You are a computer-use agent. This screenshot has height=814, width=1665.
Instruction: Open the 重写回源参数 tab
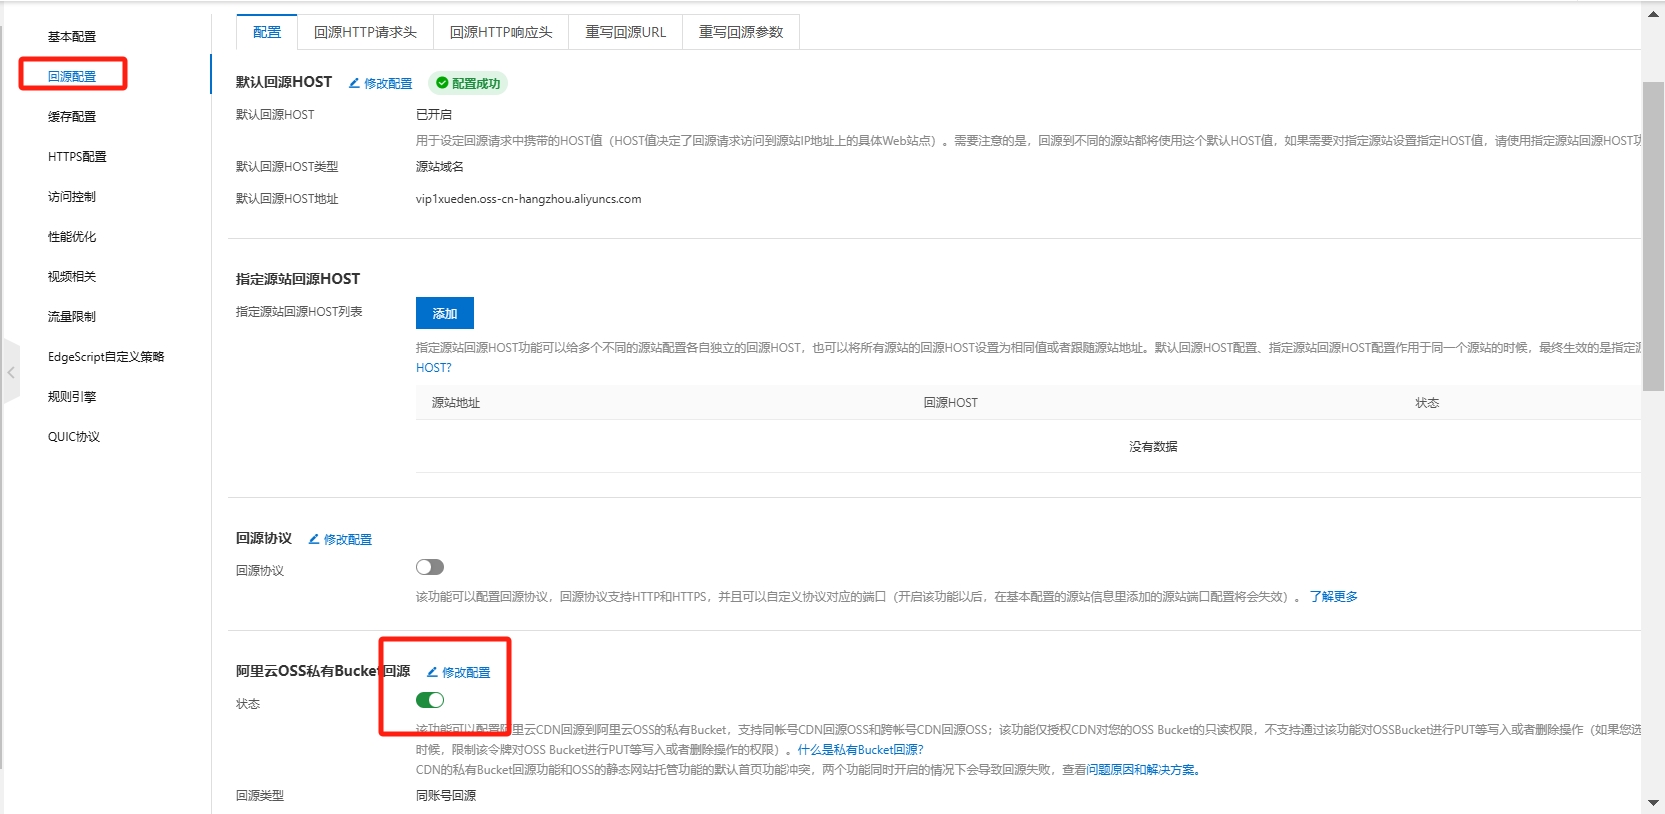(x=740, y=32)
